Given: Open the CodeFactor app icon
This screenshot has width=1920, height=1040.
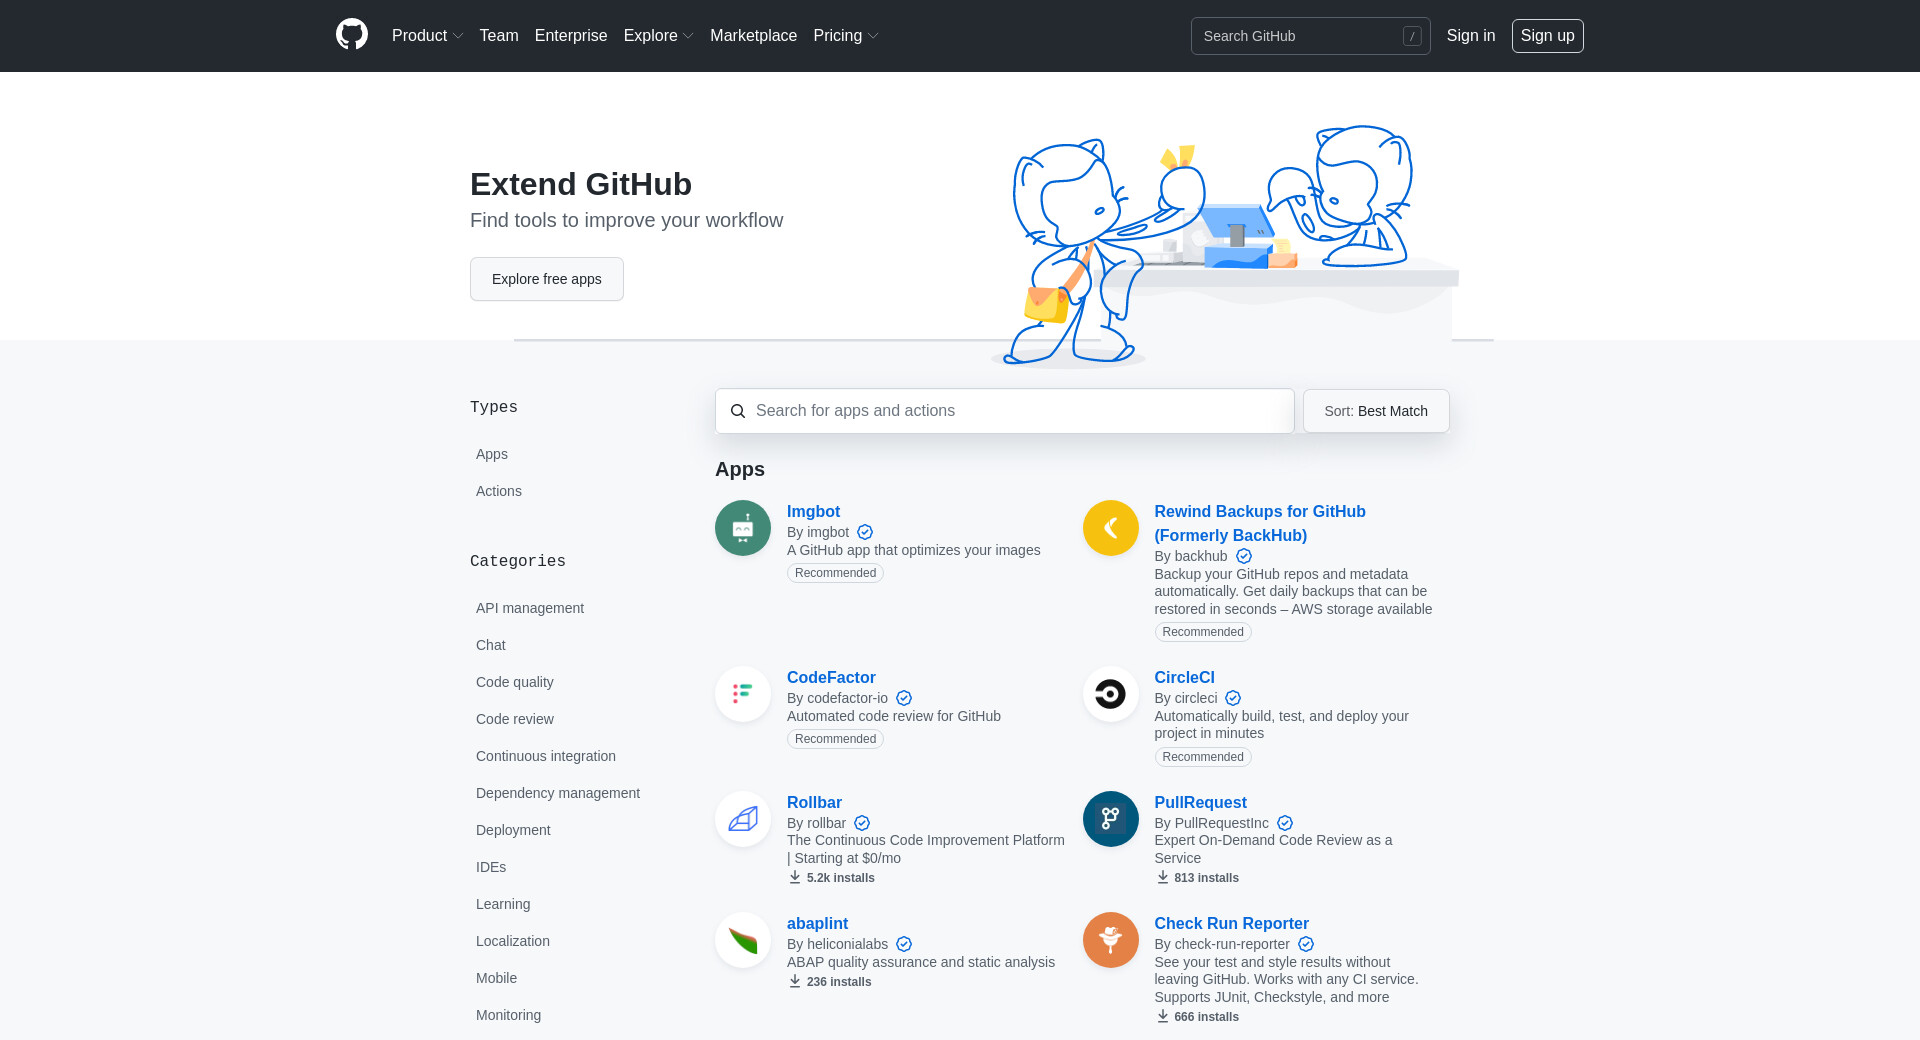Looking at the screenshot, I should point(743,694).
